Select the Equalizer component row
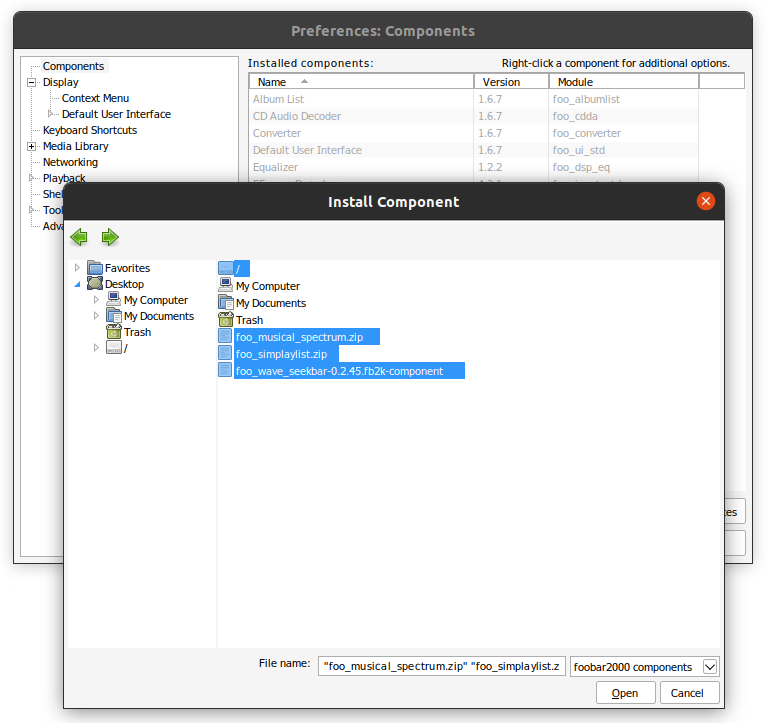Image resolution: width=770 pixels, height=723 pixels. tap(473, 167)
